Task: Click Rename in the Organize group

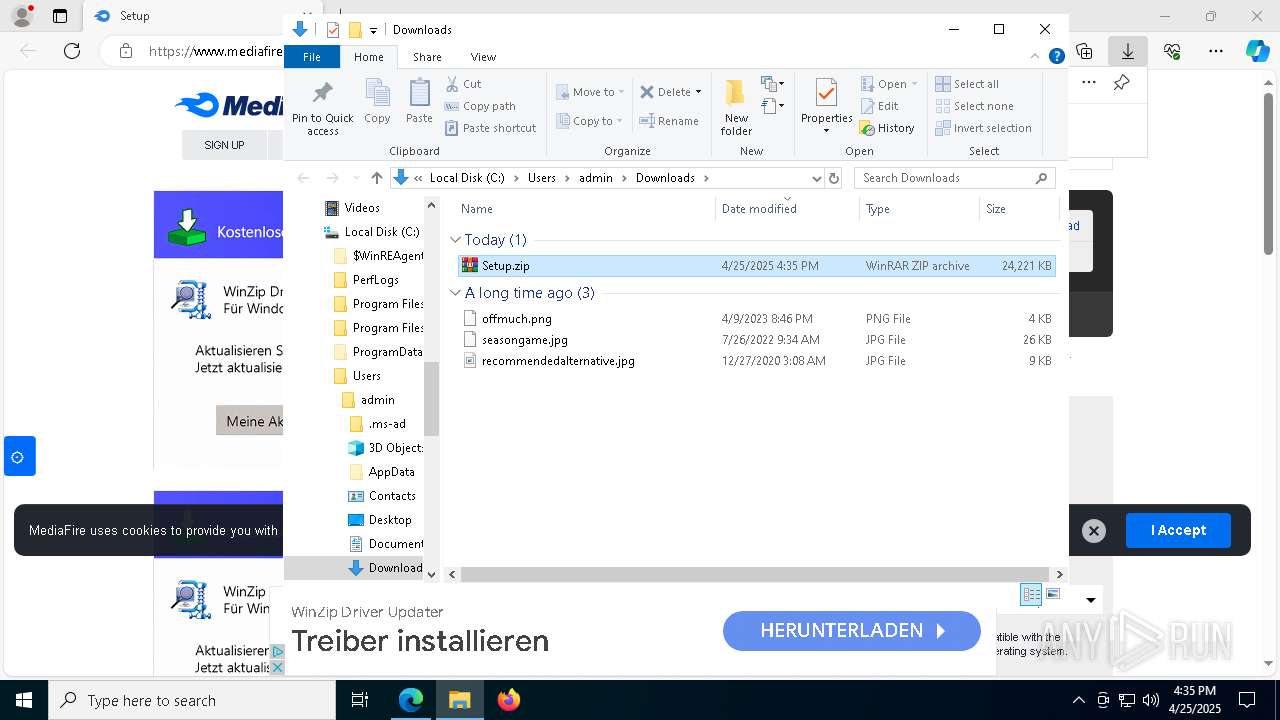Action: pyautogui.click(x=669, y=121)
